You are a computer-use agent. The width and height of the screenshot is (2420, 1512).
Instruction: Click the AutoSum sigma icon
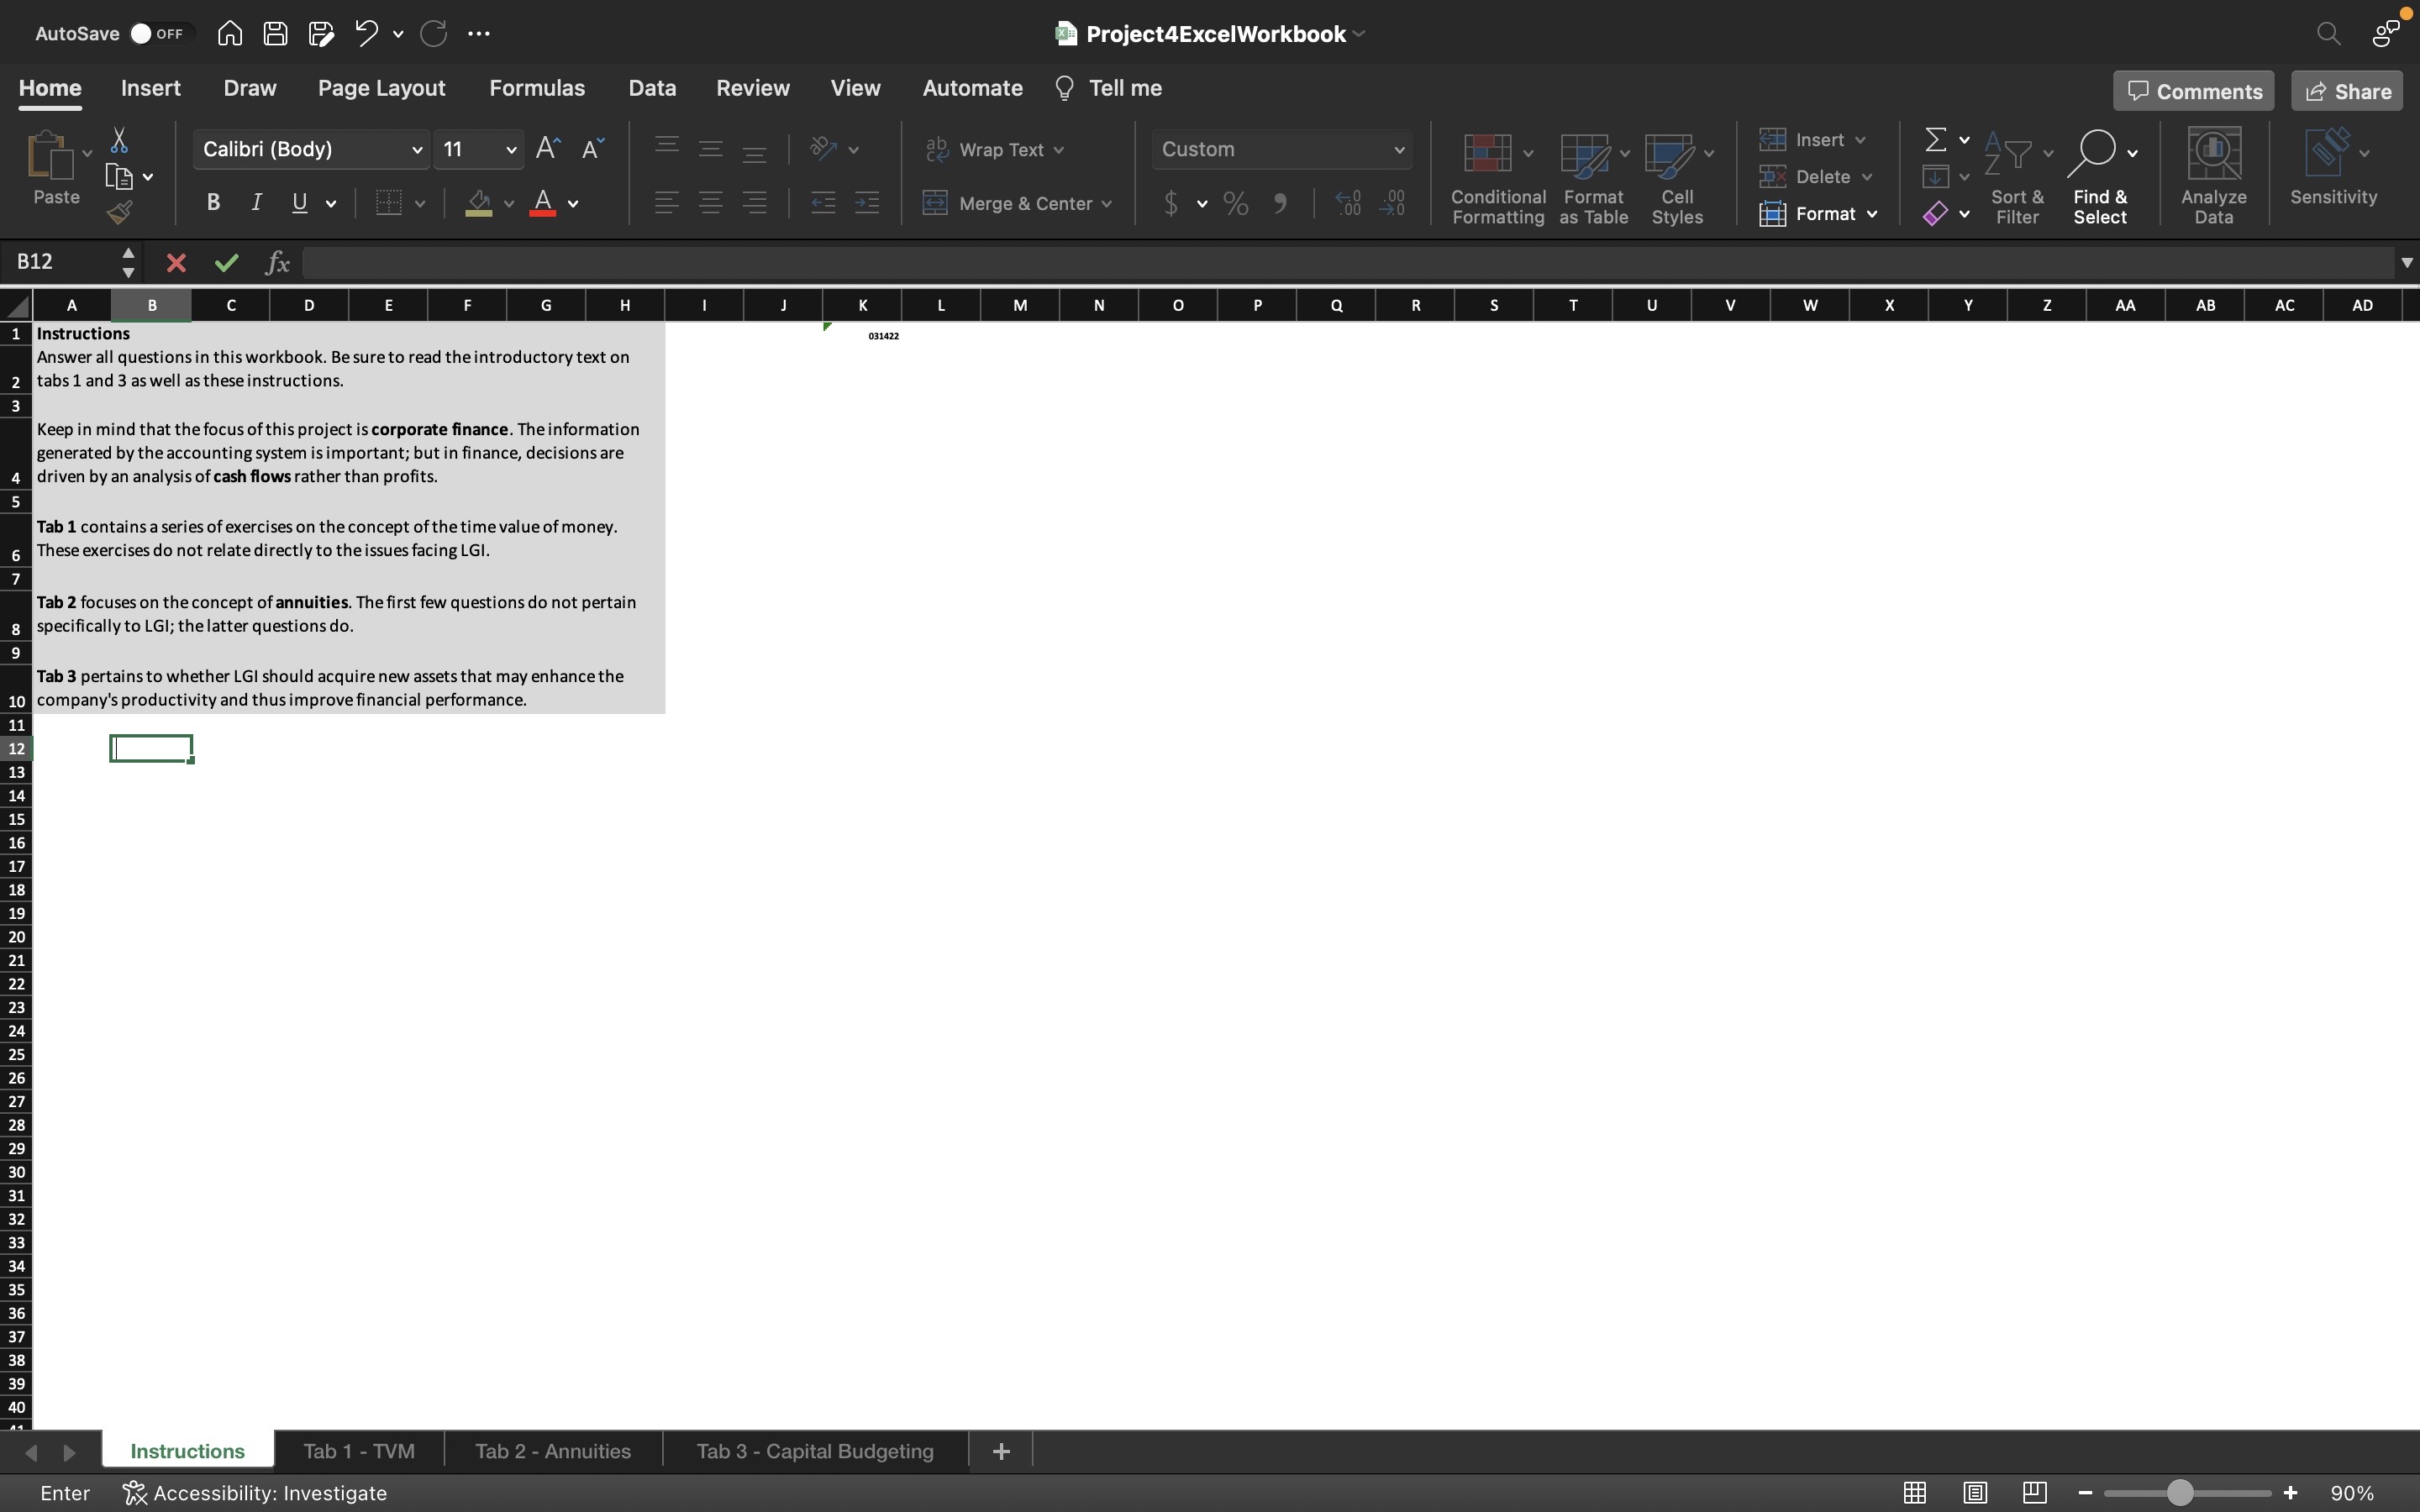pos(1936,139)
